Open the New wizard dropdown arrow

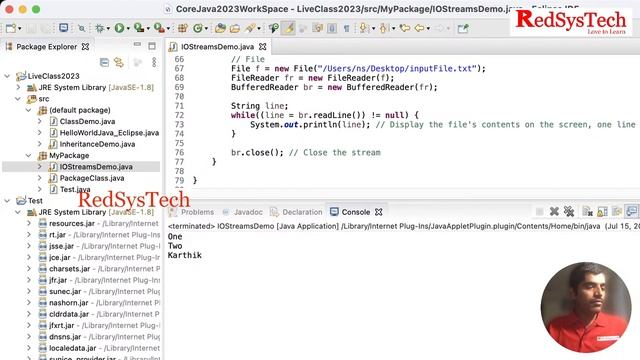click(x=19, y=29)
